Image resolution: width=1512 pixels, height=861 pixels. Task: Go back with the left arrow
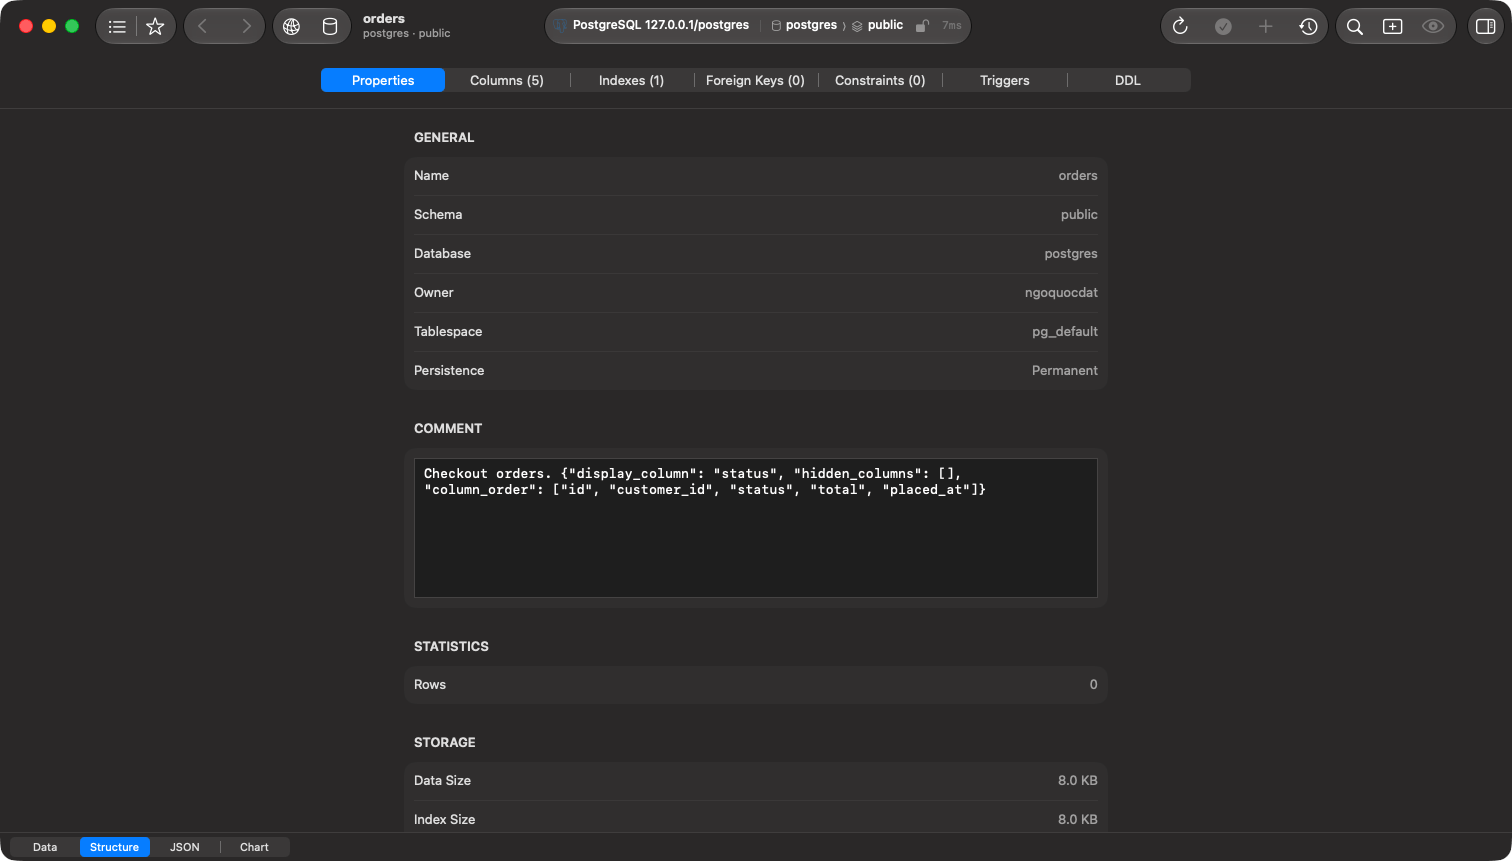(203, 27)
